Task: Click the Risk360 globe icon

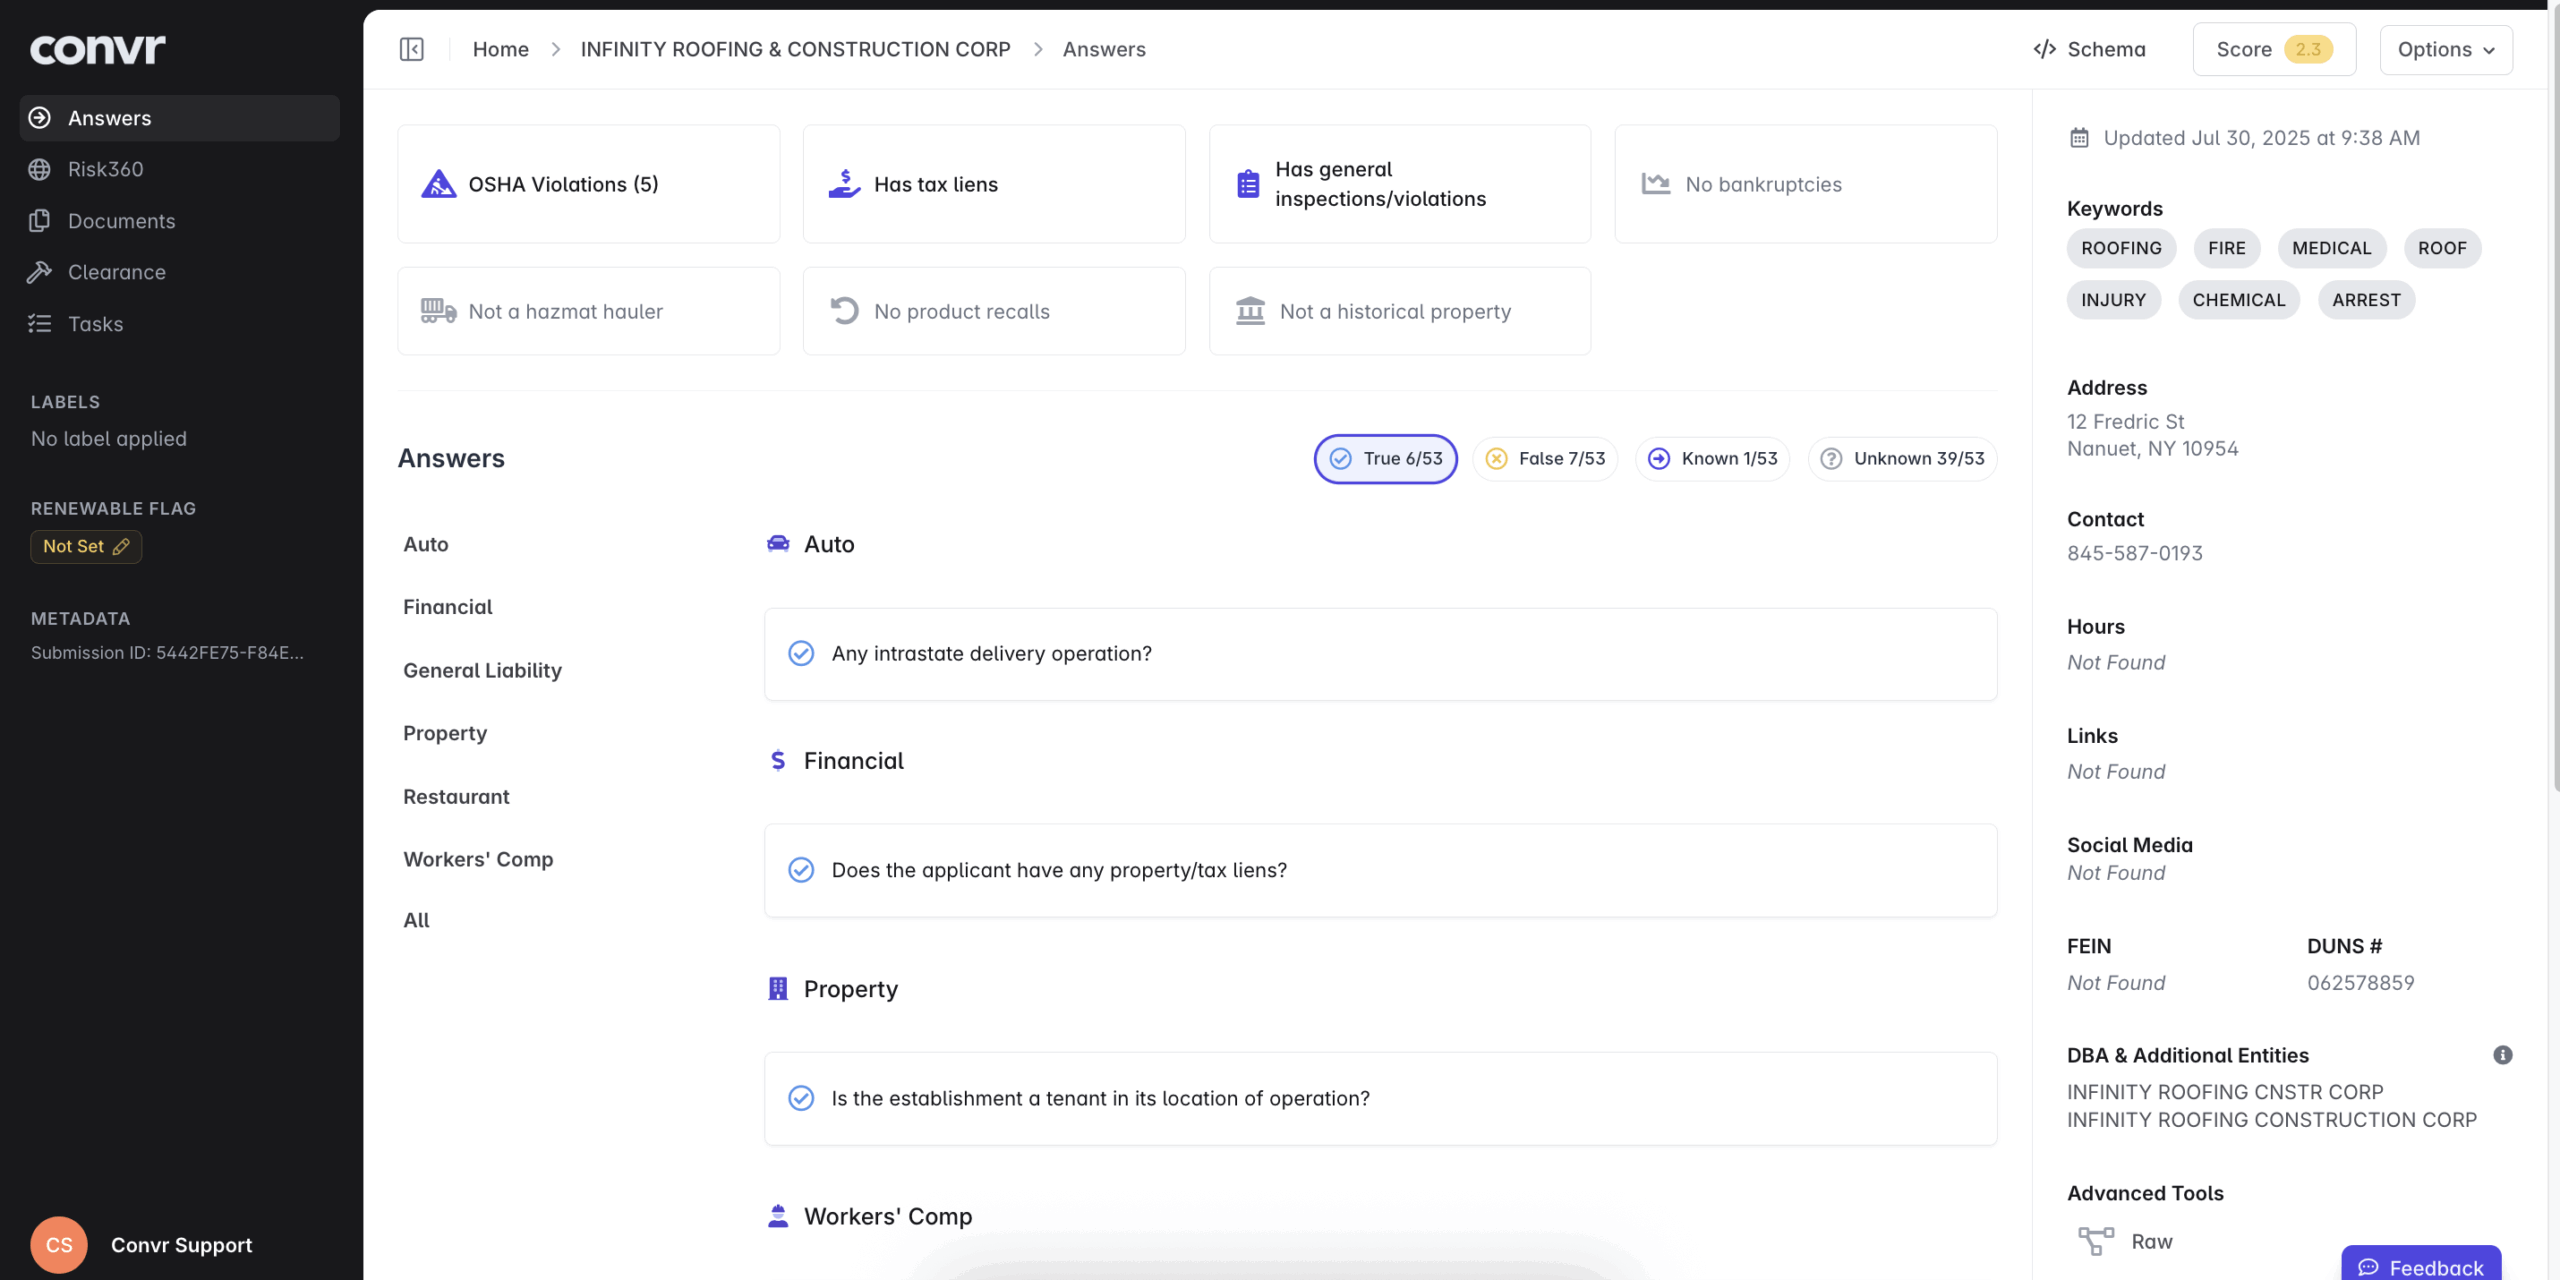Action: (40, 169)
